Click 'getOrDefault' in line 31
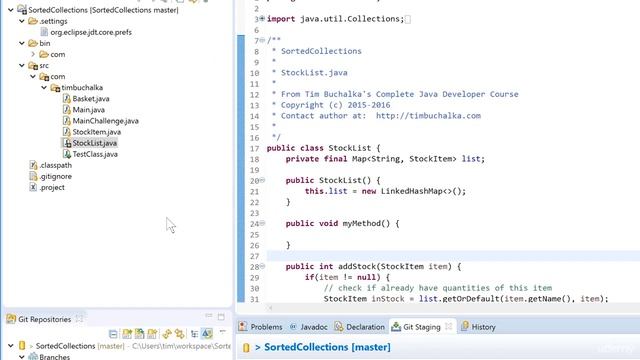 472,298
